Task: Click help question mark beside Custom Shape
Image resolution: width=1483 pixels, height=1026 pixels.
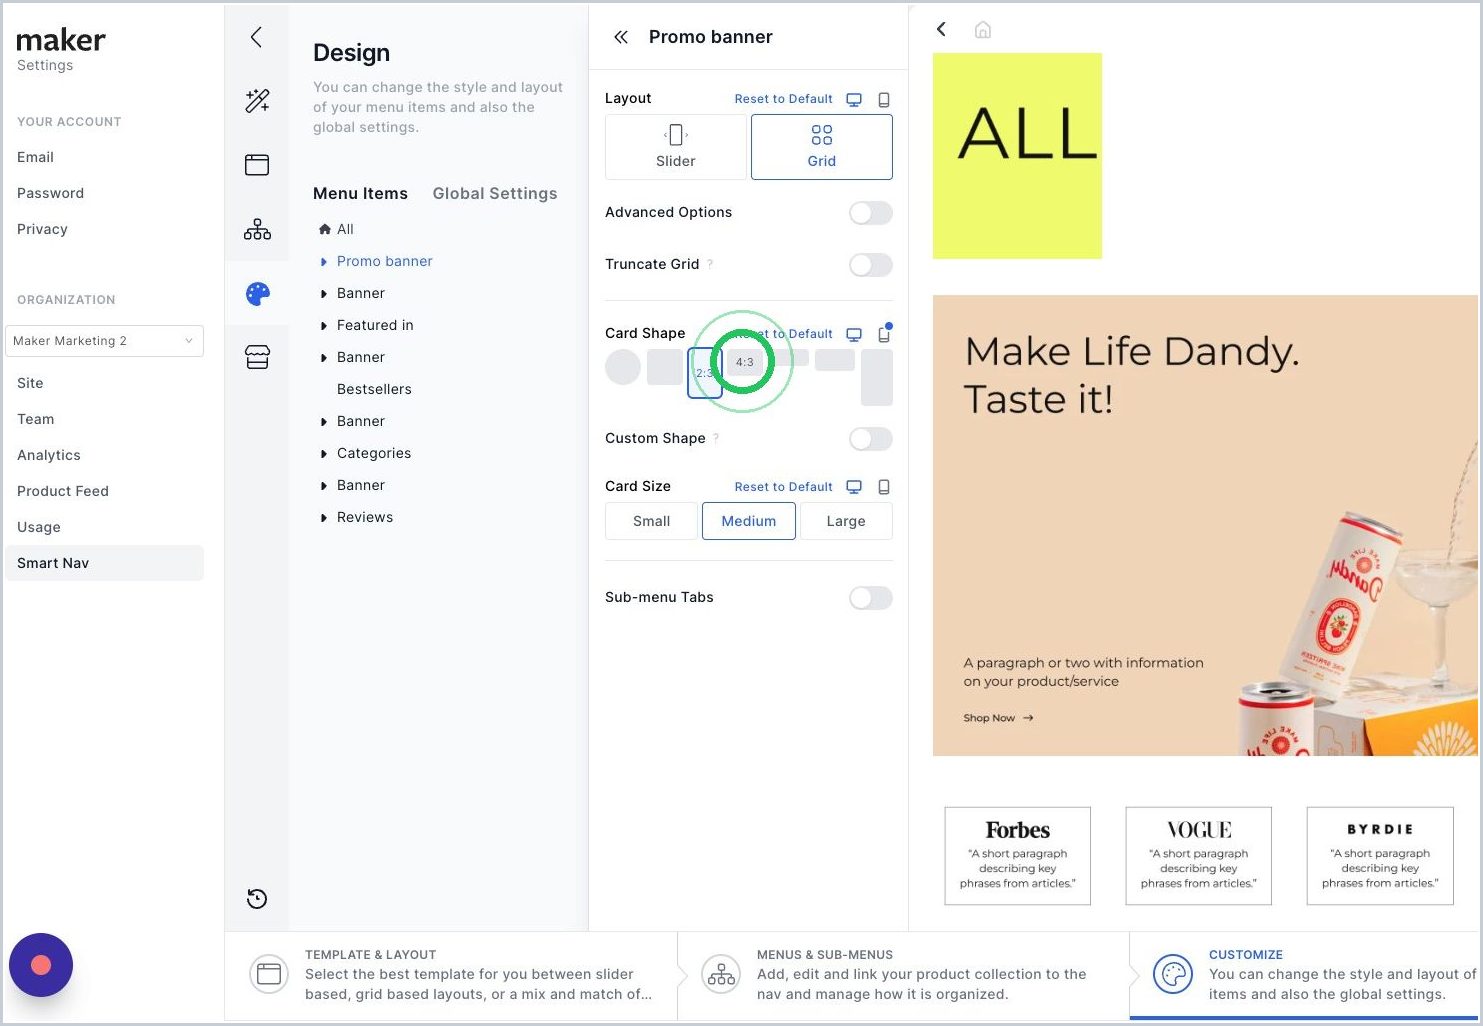Action: pos(716,438)
